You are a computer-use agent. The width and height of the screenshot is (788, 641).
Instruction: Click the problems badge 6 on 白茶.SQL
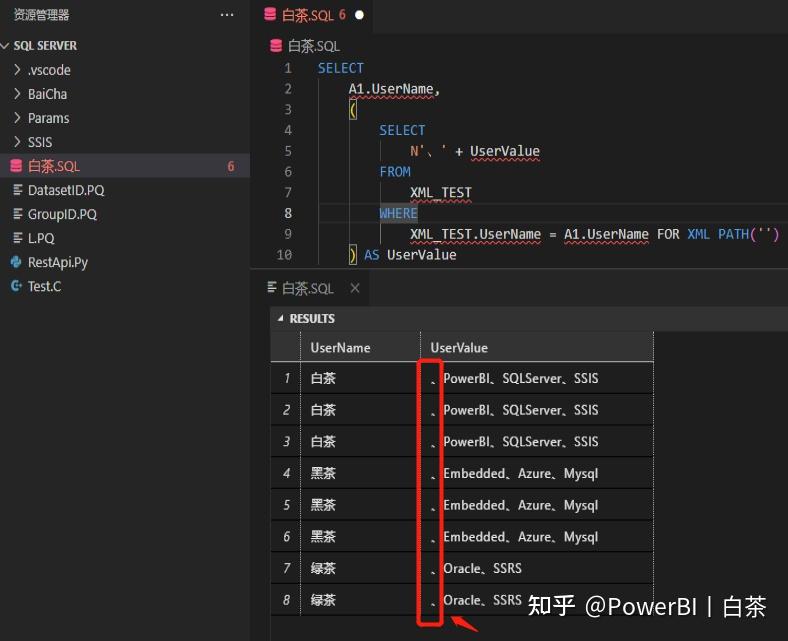pyautogui.click(x=231, y=166)
